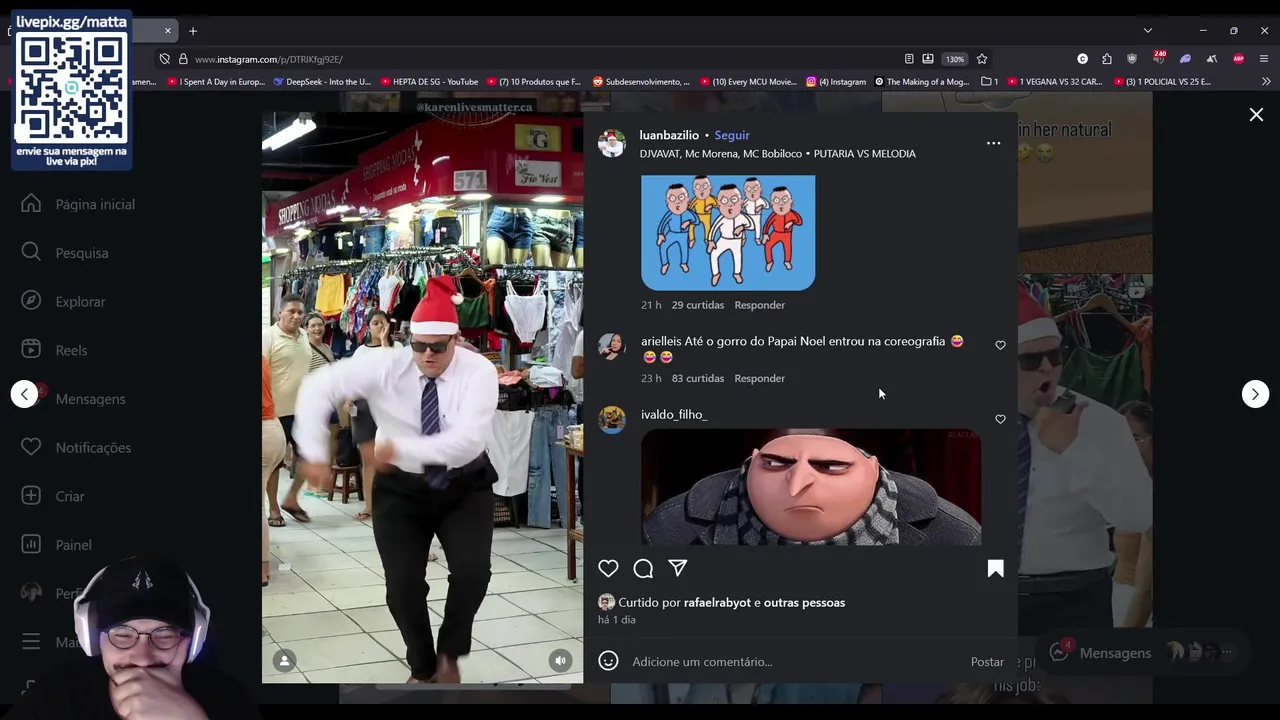The width and height of the screenshot is (1280, 720).
Task: Open the bookmark folder labeled 1
Action: tap(990, 82)
